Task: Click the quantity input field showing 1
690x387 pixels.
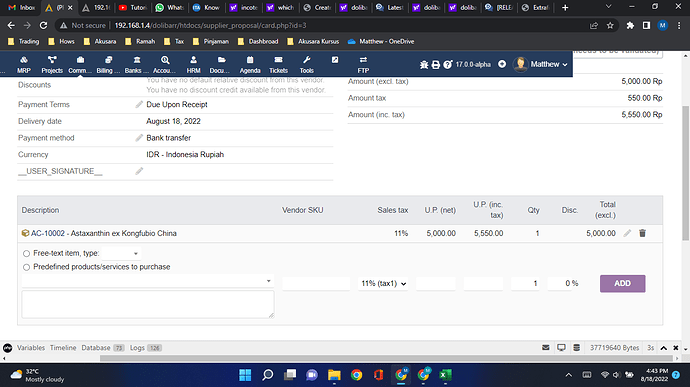Action: [525, 284]
